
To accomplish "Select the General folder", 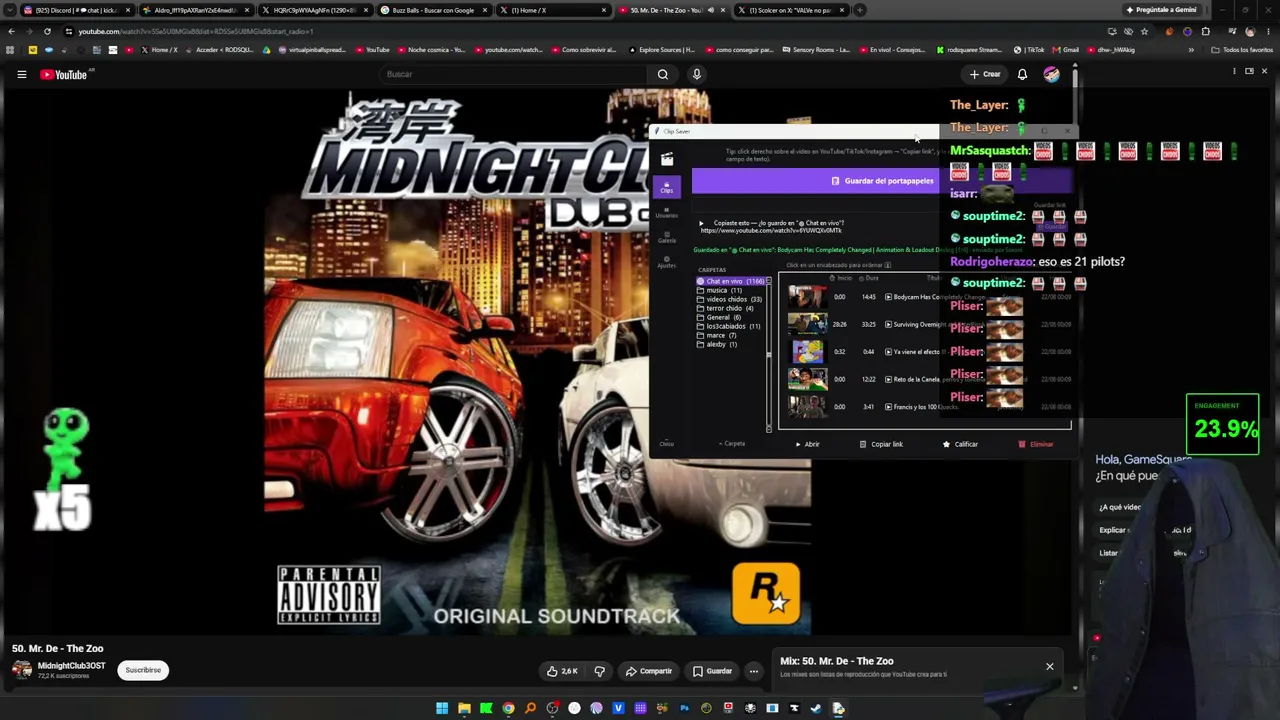I will coord(719,317).
